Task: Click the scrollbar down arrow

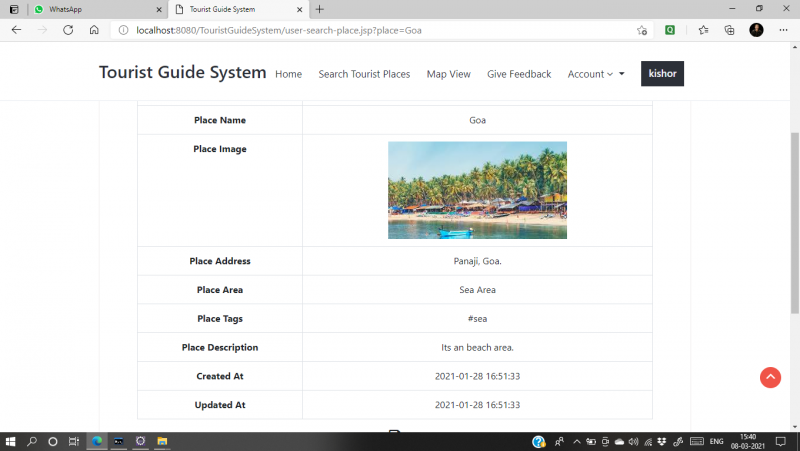Action: click(x=795, y=427)
